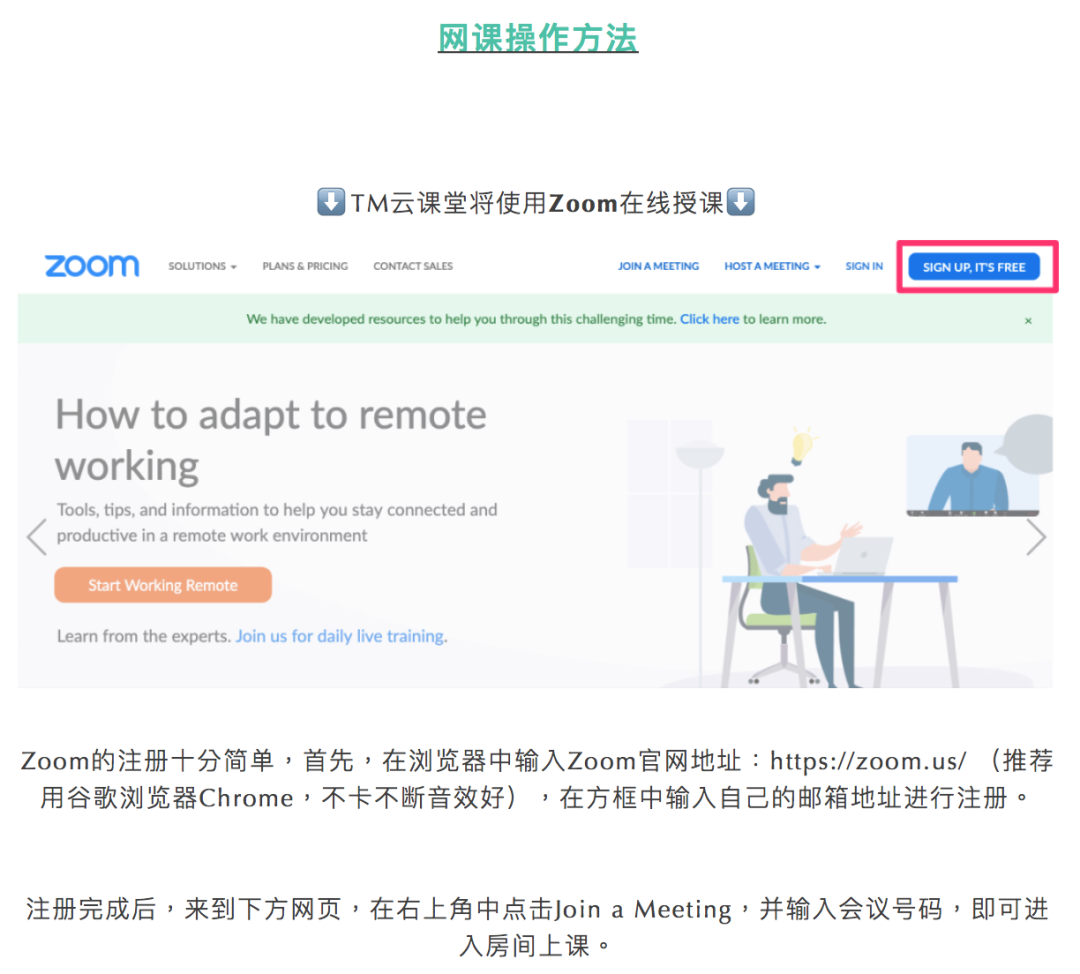
Task: Open 'Click here' link in banner
Action: tap(709, 320)
